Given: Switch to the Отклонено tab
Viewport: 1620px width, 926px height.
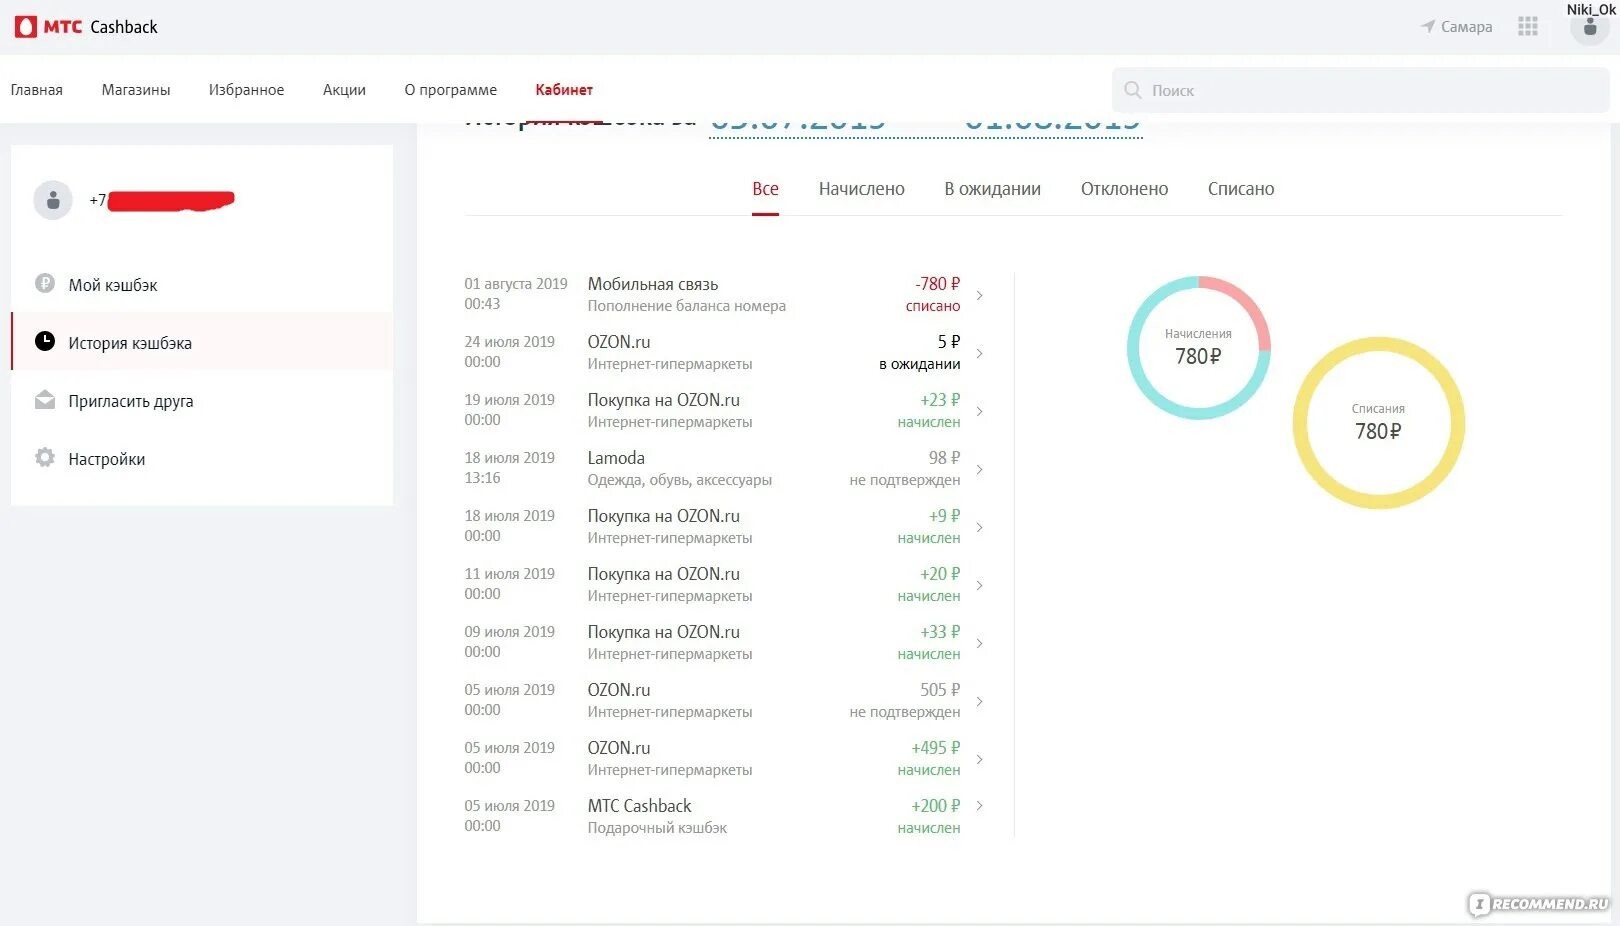Looking at the screenshot, I should click(x=1124, y=189).
